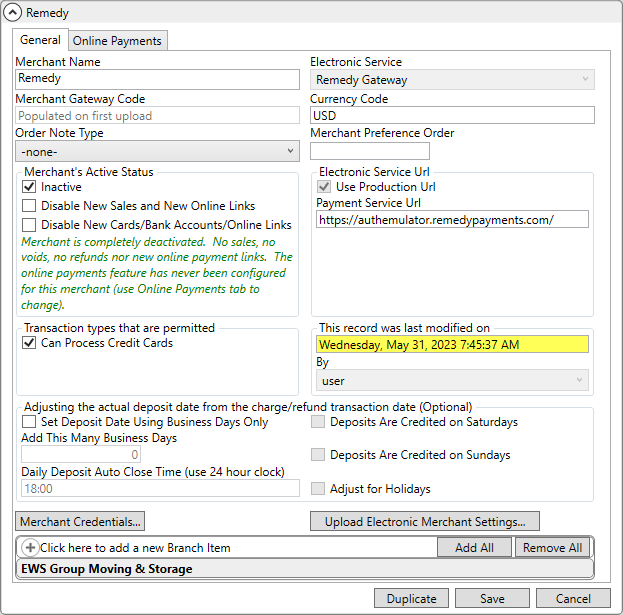The width and height of the screenshot is (623, 615).
Task: Enable Set Deposit Date Using Business Days Only
Action: [x=29, y=422]
